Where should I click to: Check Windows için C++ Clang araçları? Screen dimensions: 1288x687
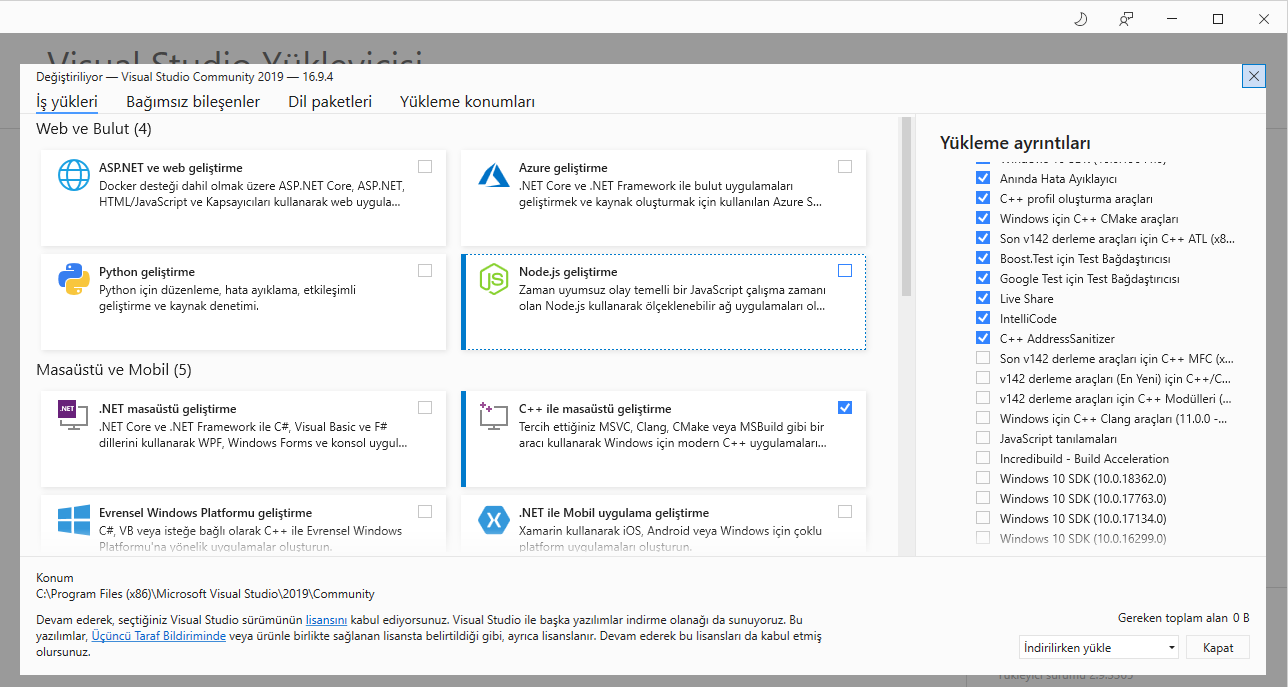click(x=982, y=418)
